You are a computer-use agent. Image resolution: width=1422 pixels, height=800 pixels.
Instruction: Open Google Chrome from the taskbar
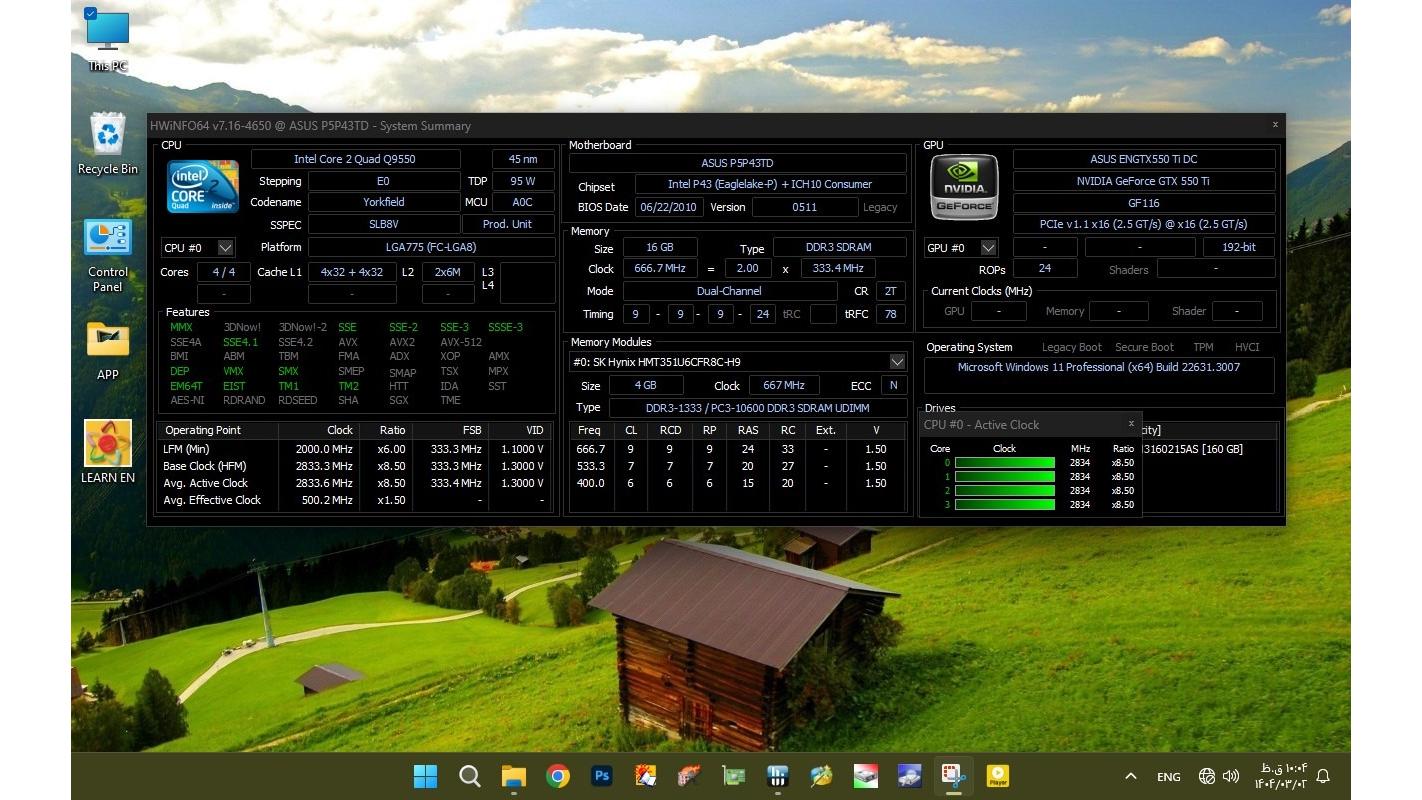pyautogui.click(x=558, y=776)
